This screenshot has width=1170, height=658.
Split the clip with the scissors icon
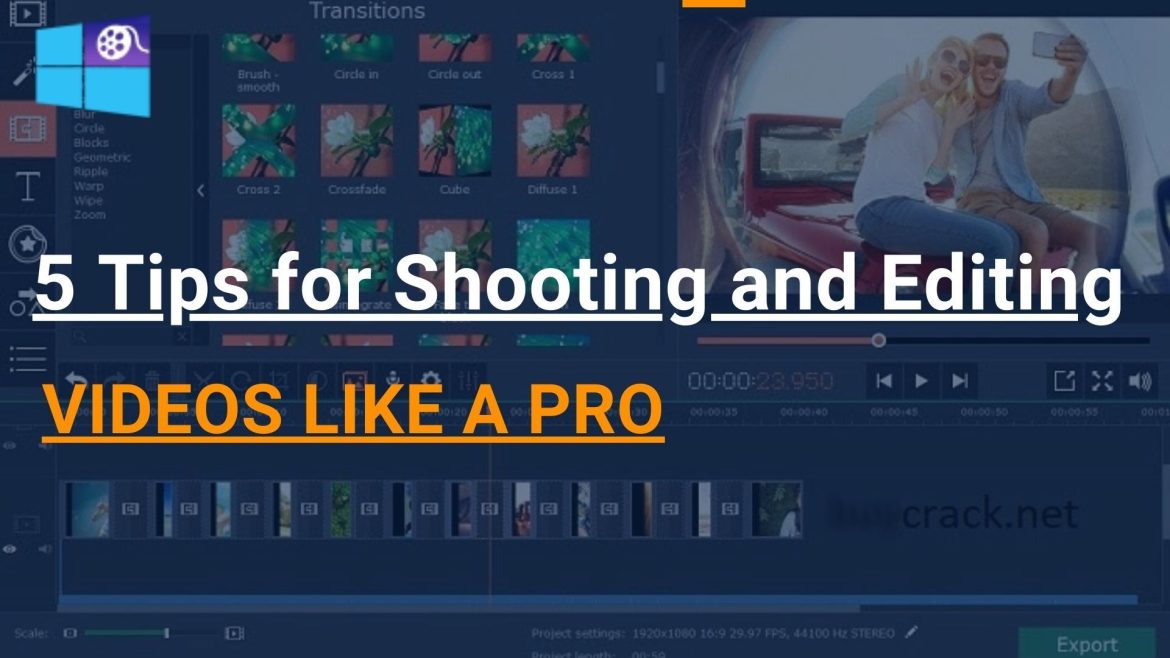pyautogui.click(x=205, y=375)
